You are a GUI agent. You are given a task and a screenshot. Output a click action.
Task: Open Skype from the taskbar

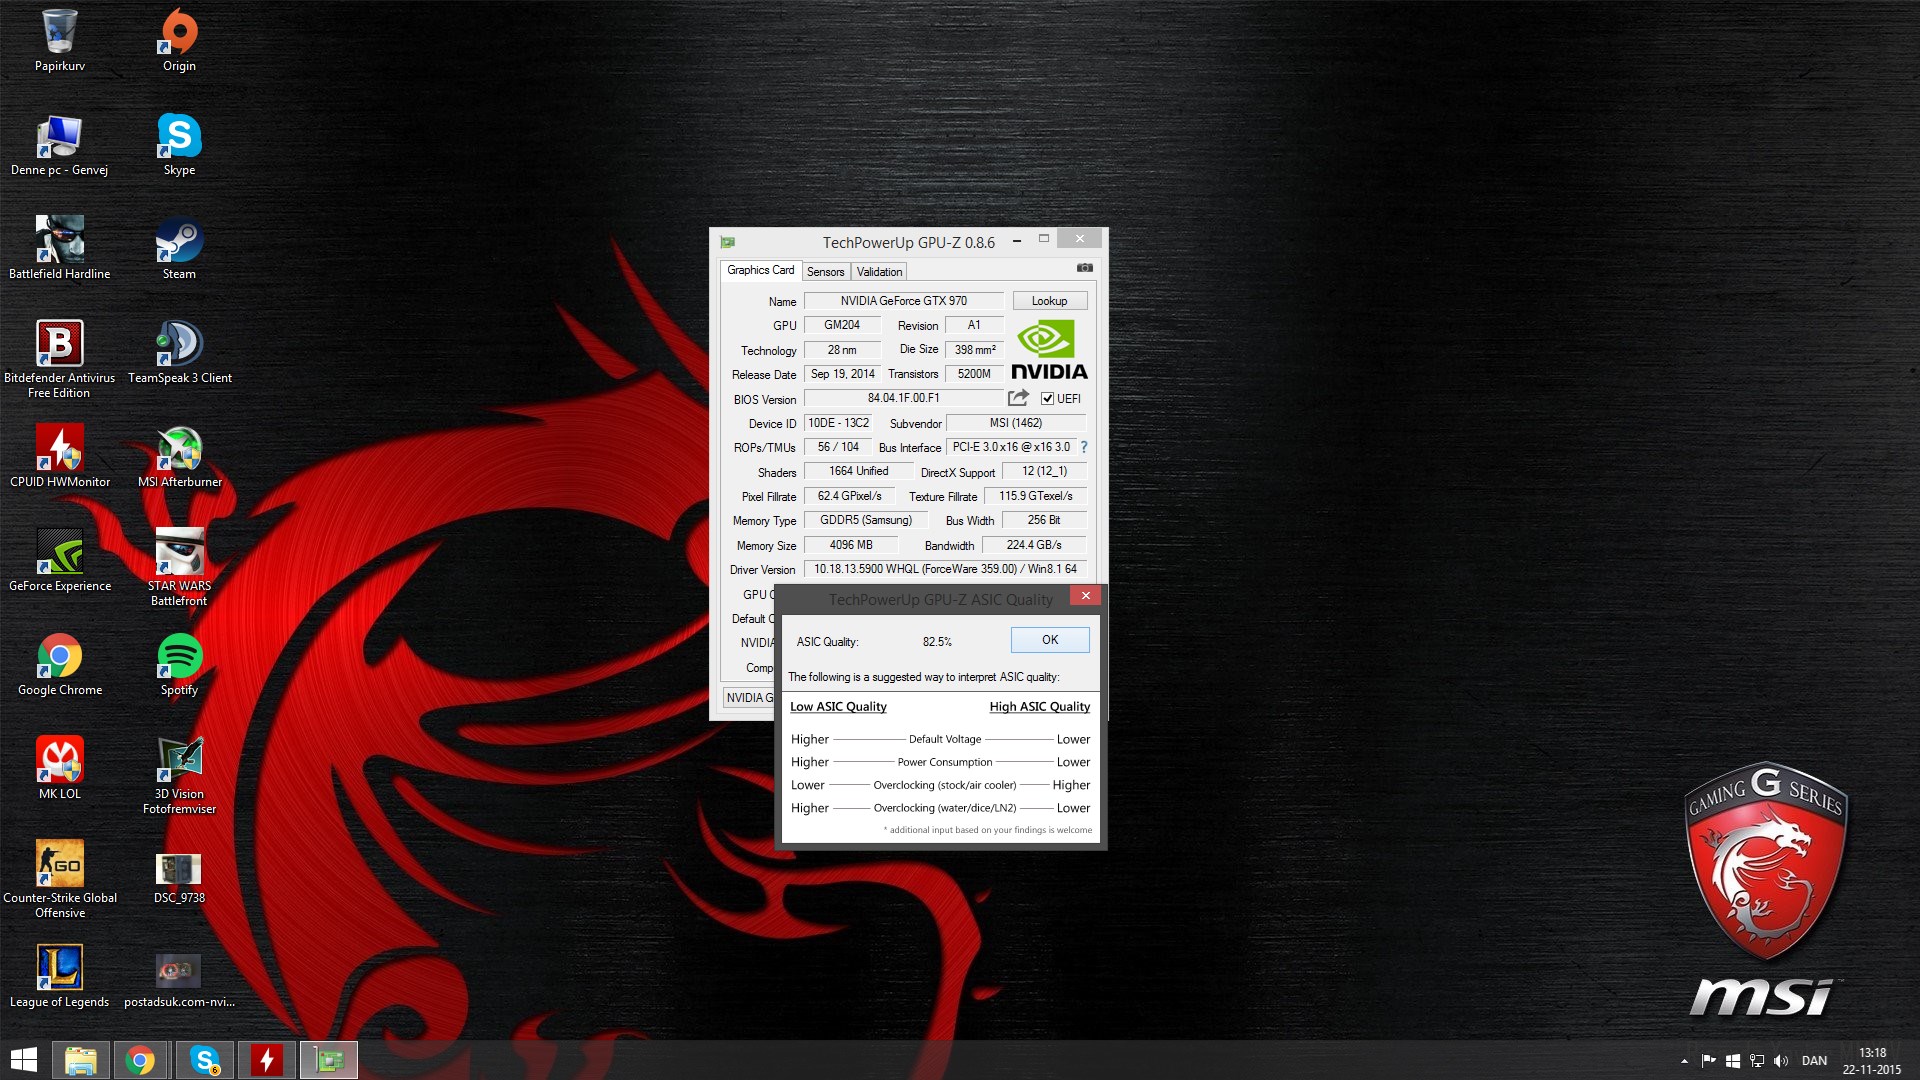(x=205, y=1060)
